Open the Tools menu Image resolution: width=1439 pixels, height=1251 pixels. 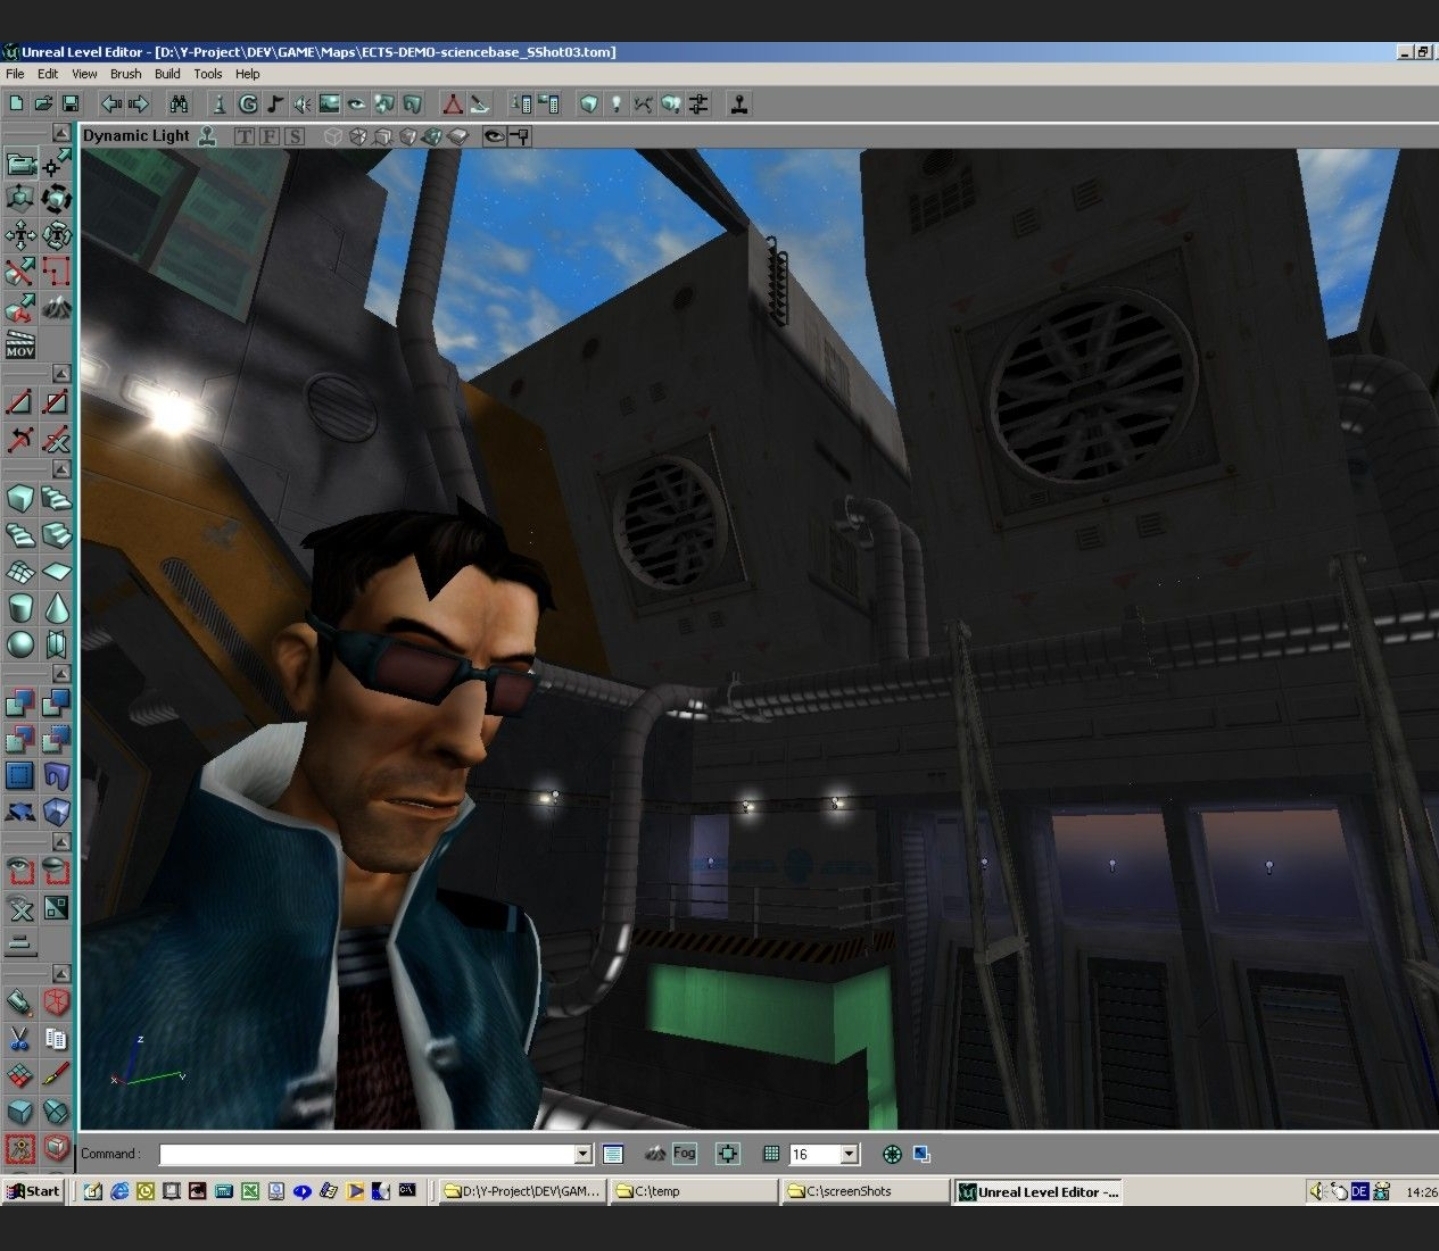(208, 74)
